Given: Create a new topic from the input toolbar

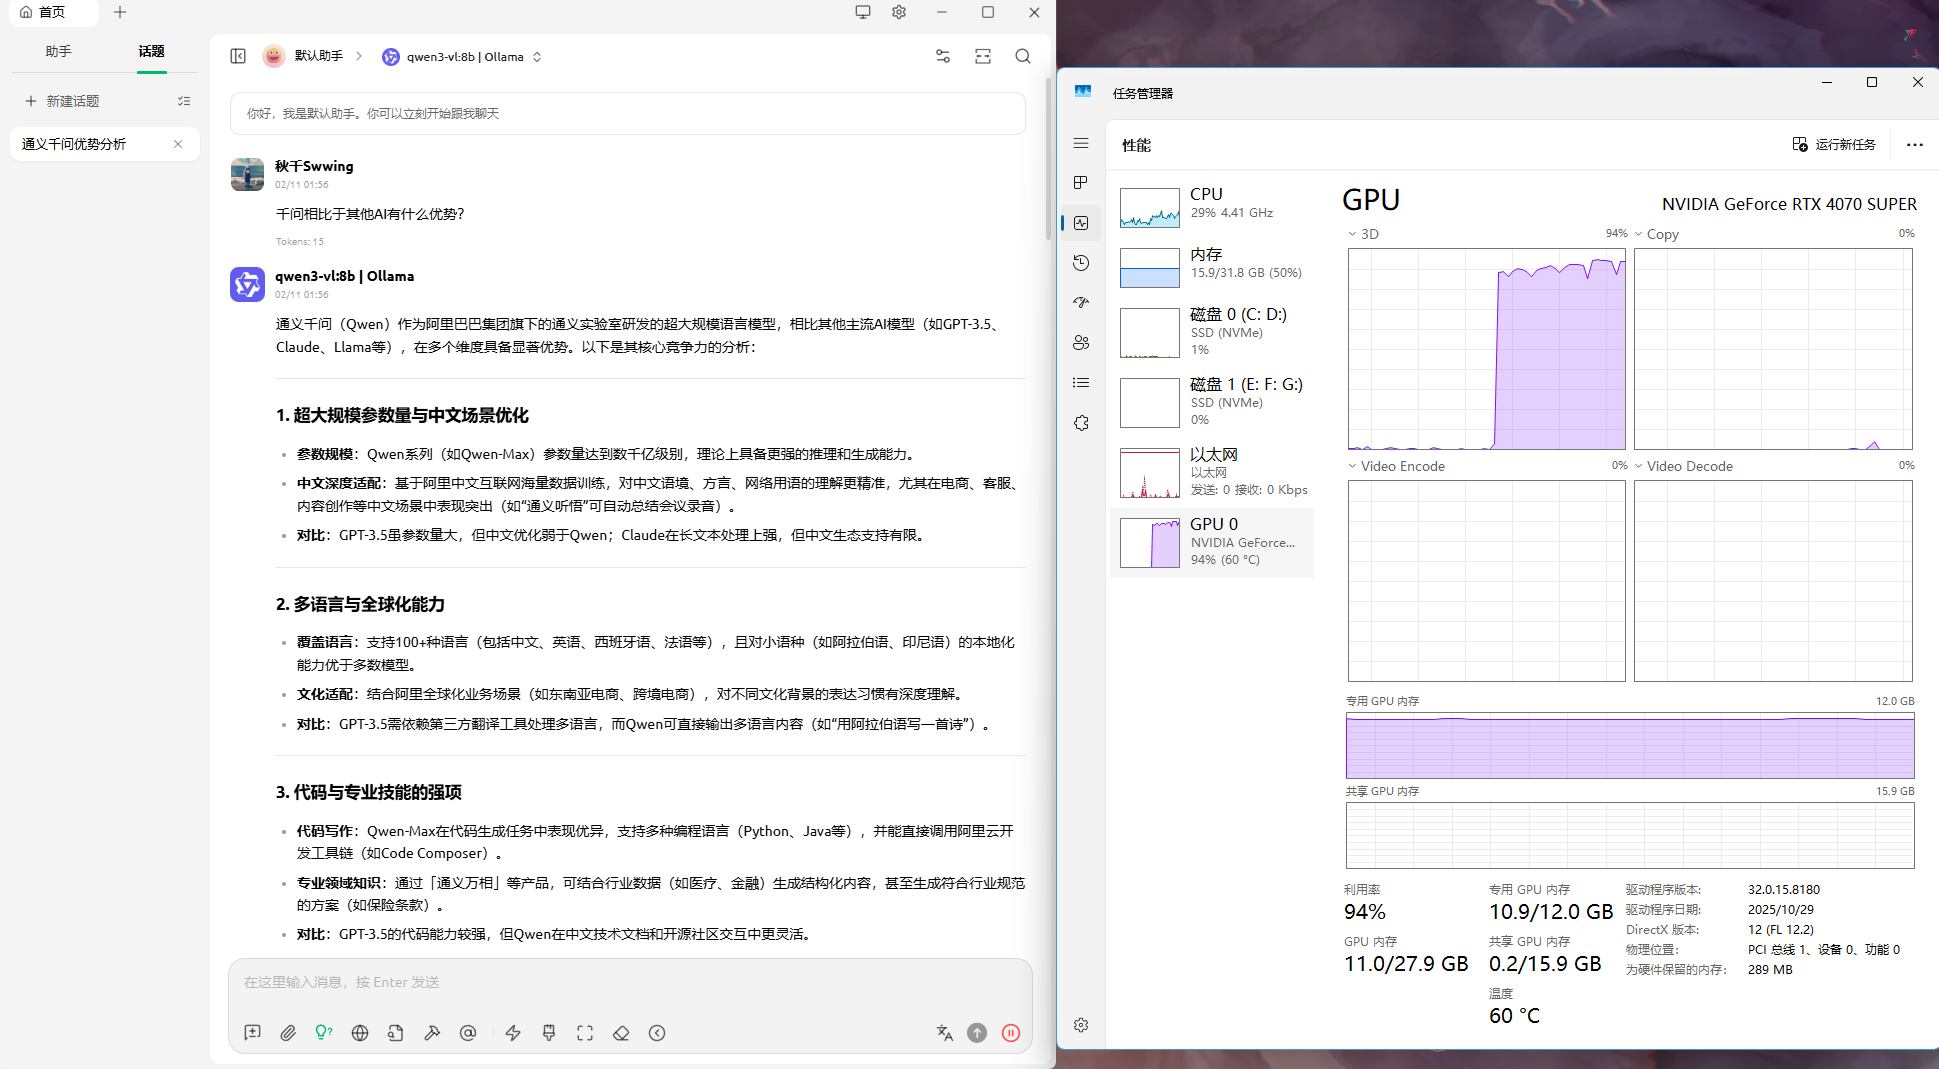Looking at the screenshot, I should point(252,1033).
